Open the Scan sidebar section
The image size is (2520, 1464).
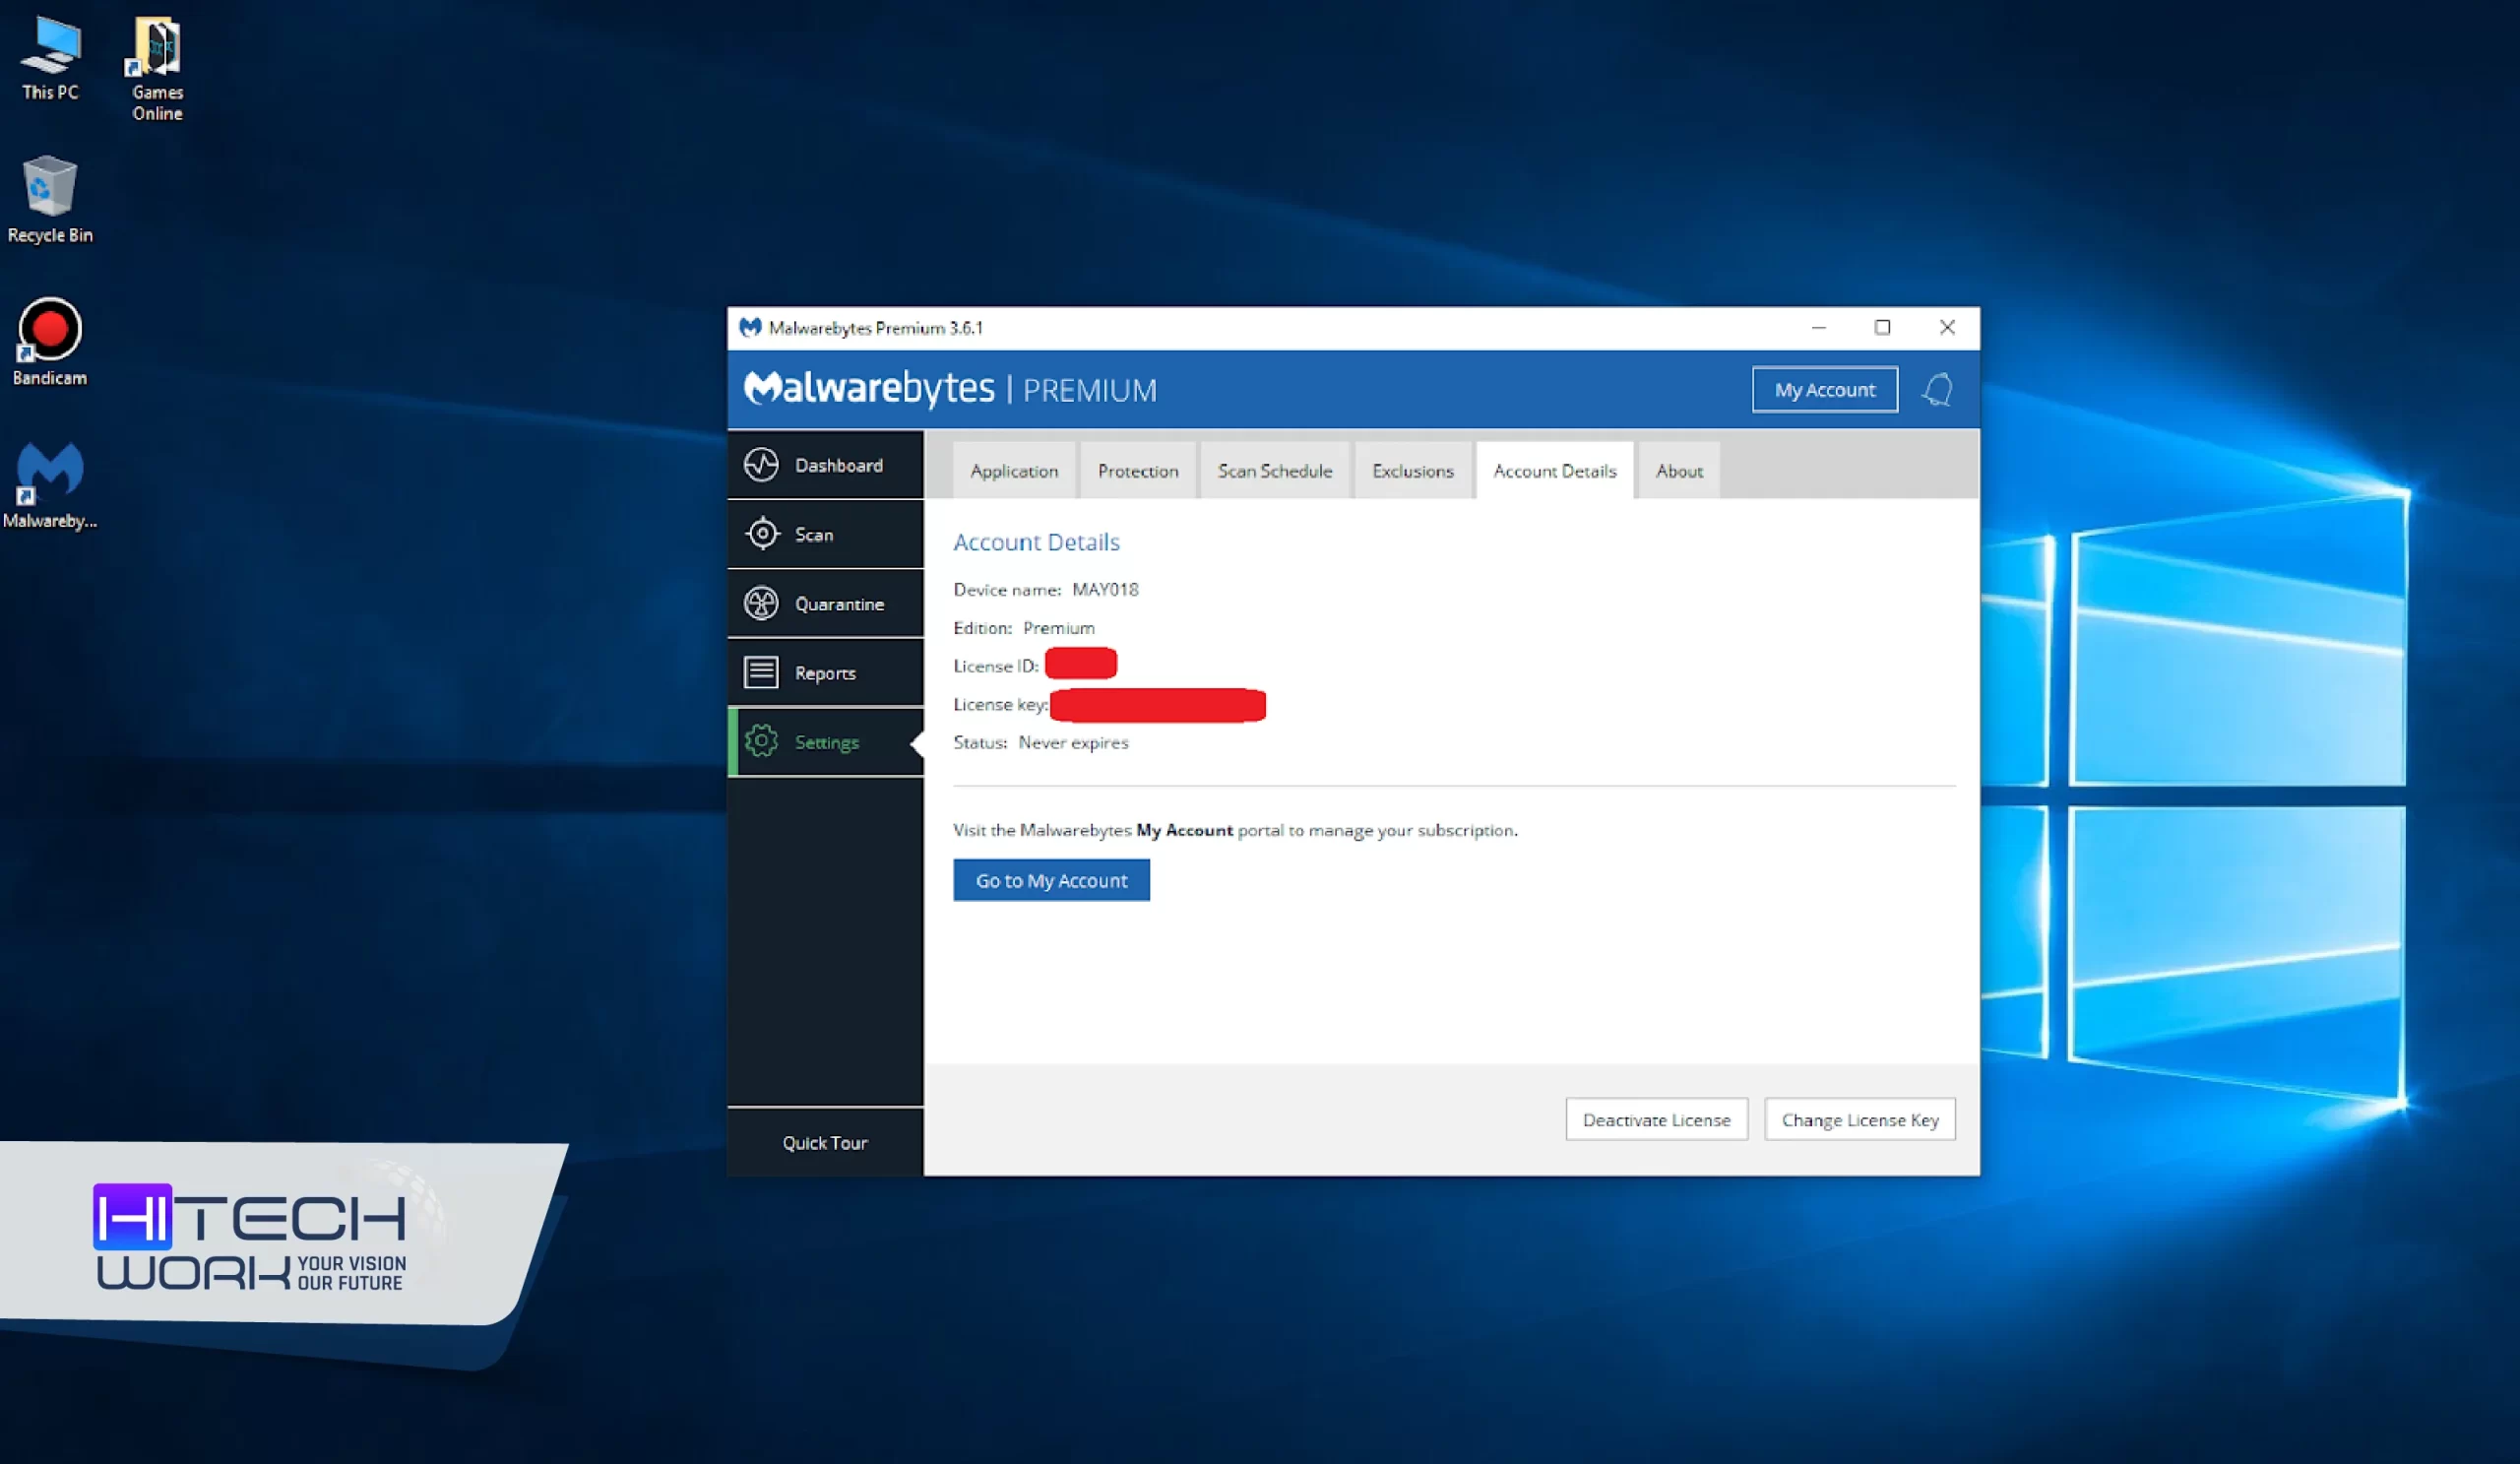coord(825,534)
